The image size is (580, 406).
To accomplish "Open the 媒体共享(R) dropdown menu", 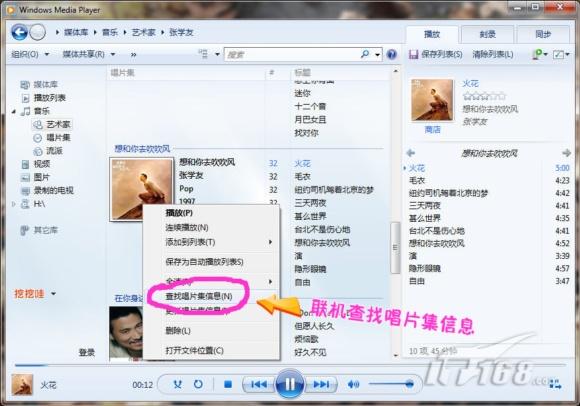I will click(x=89, y=54).
